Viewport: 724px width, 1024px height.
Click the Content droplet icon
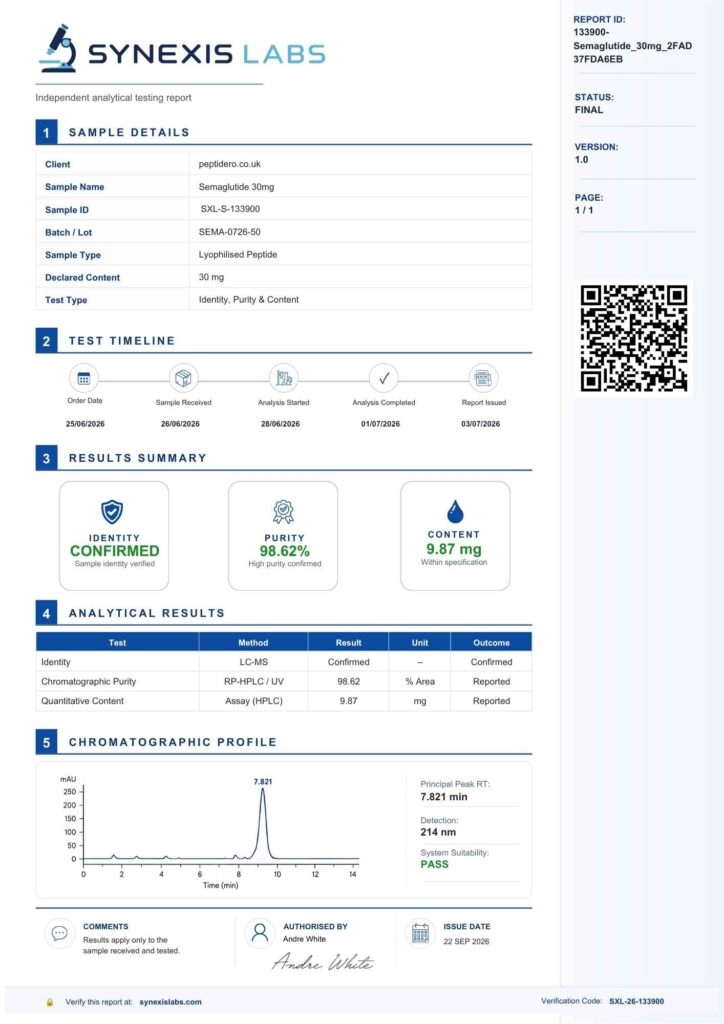(455, 511)
